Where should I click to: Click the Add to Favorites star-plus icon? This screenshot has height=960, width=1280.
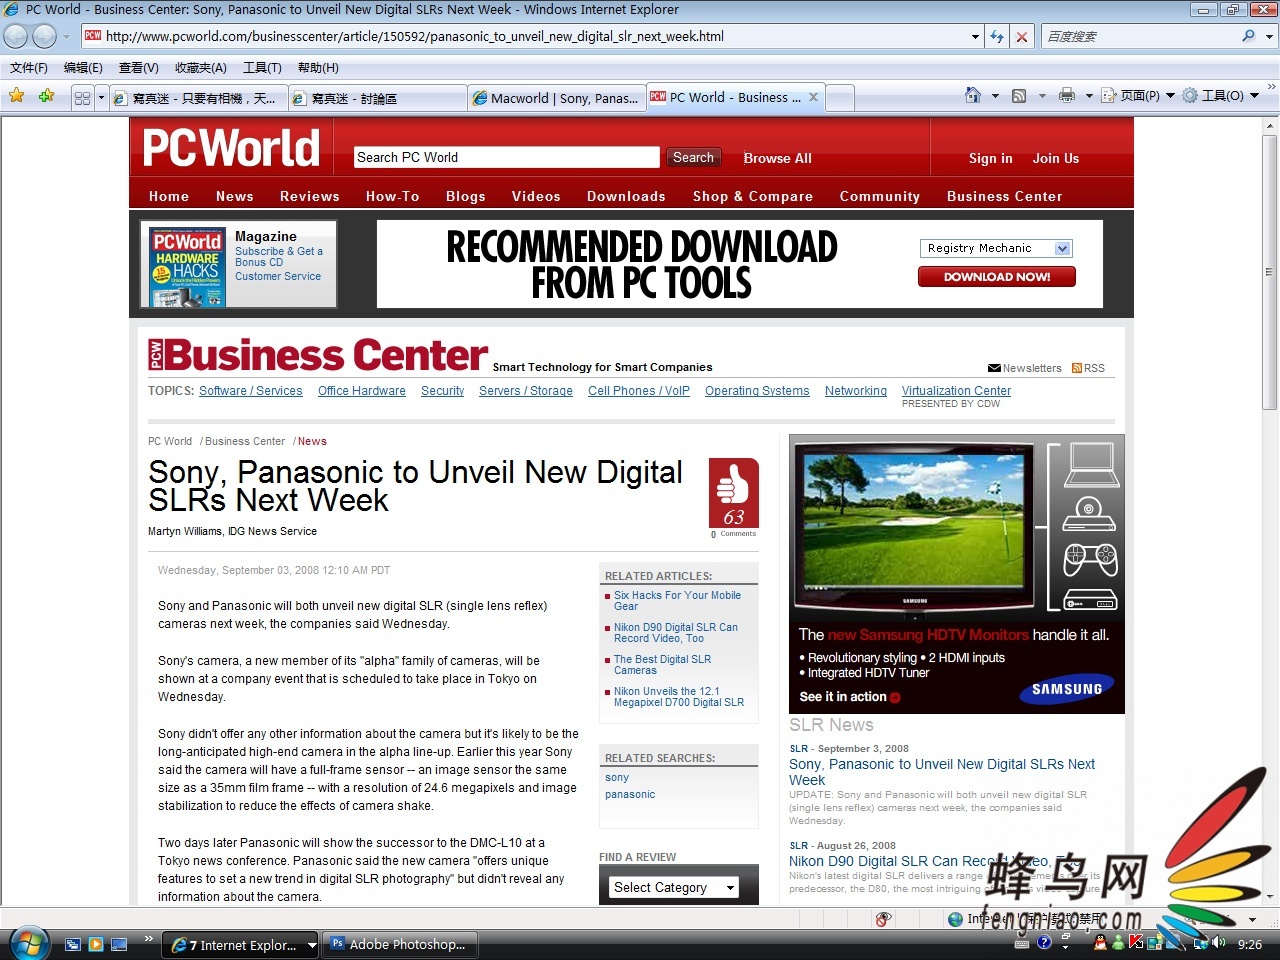(46, 96)
